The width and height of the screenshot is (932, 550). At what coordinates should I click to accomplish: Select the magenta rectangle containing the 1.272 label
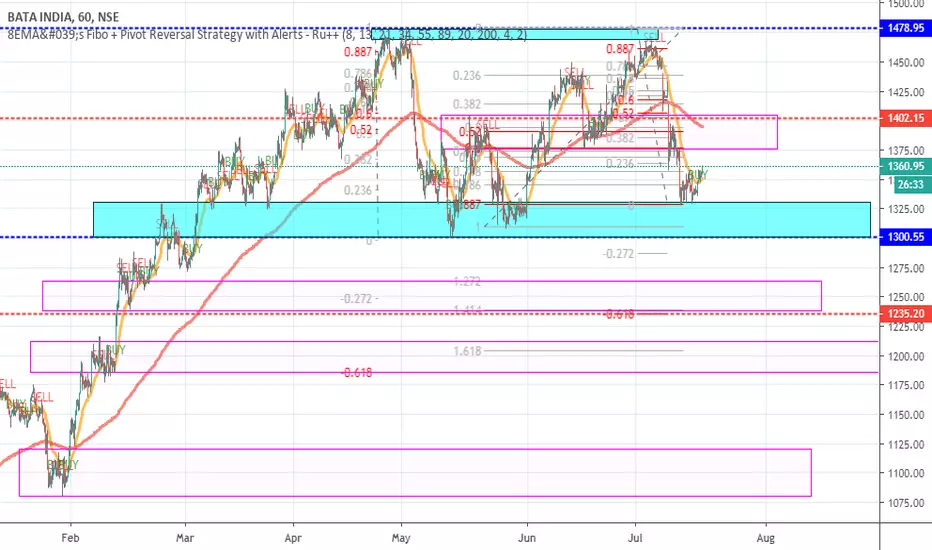[432, 296]
